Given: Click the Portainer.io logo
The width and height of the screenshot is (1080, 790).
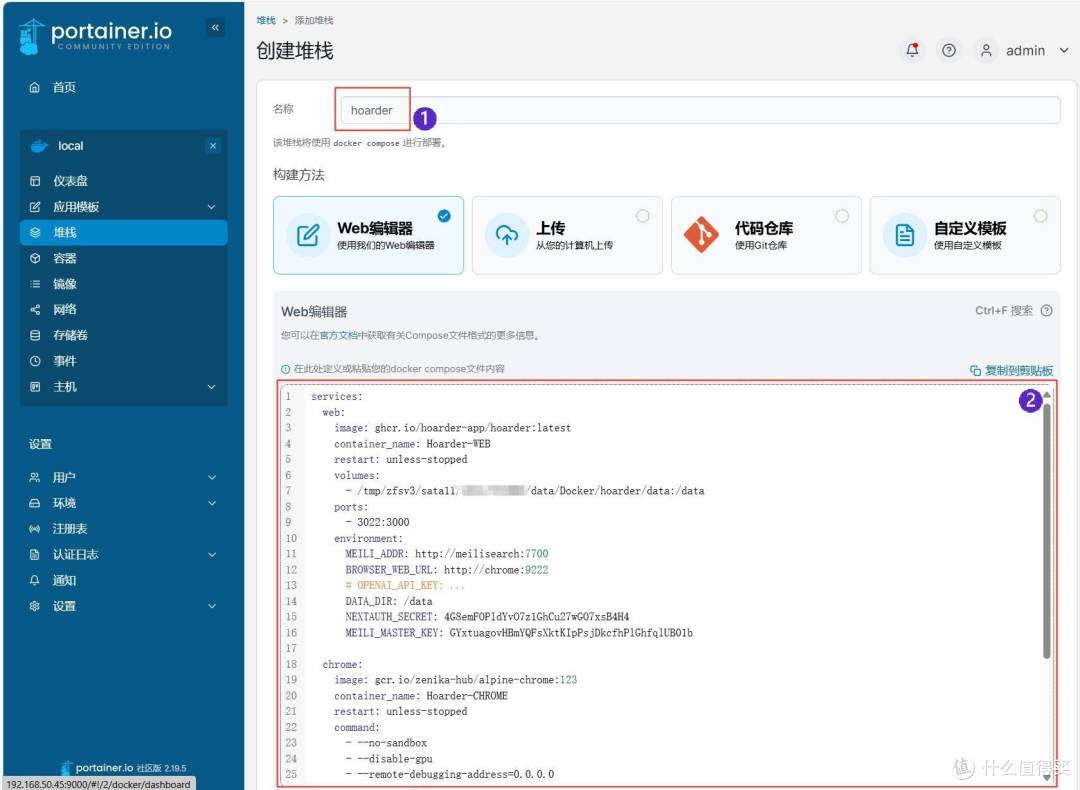Looking at the screenshot, I should (x=96, y=36).
